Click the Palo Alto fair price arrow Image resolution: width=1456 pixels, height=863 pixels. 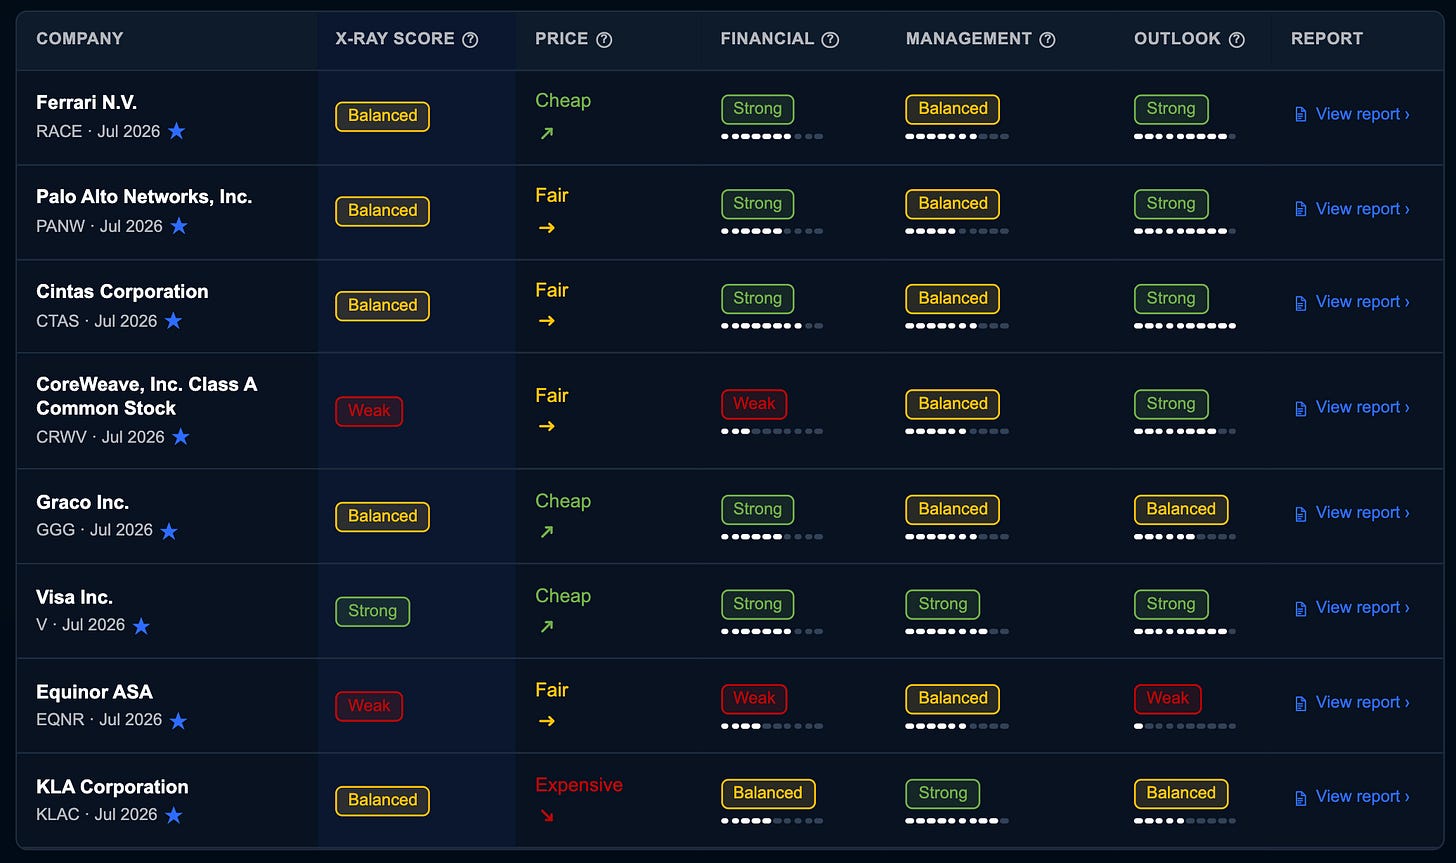tap(546, 227)
